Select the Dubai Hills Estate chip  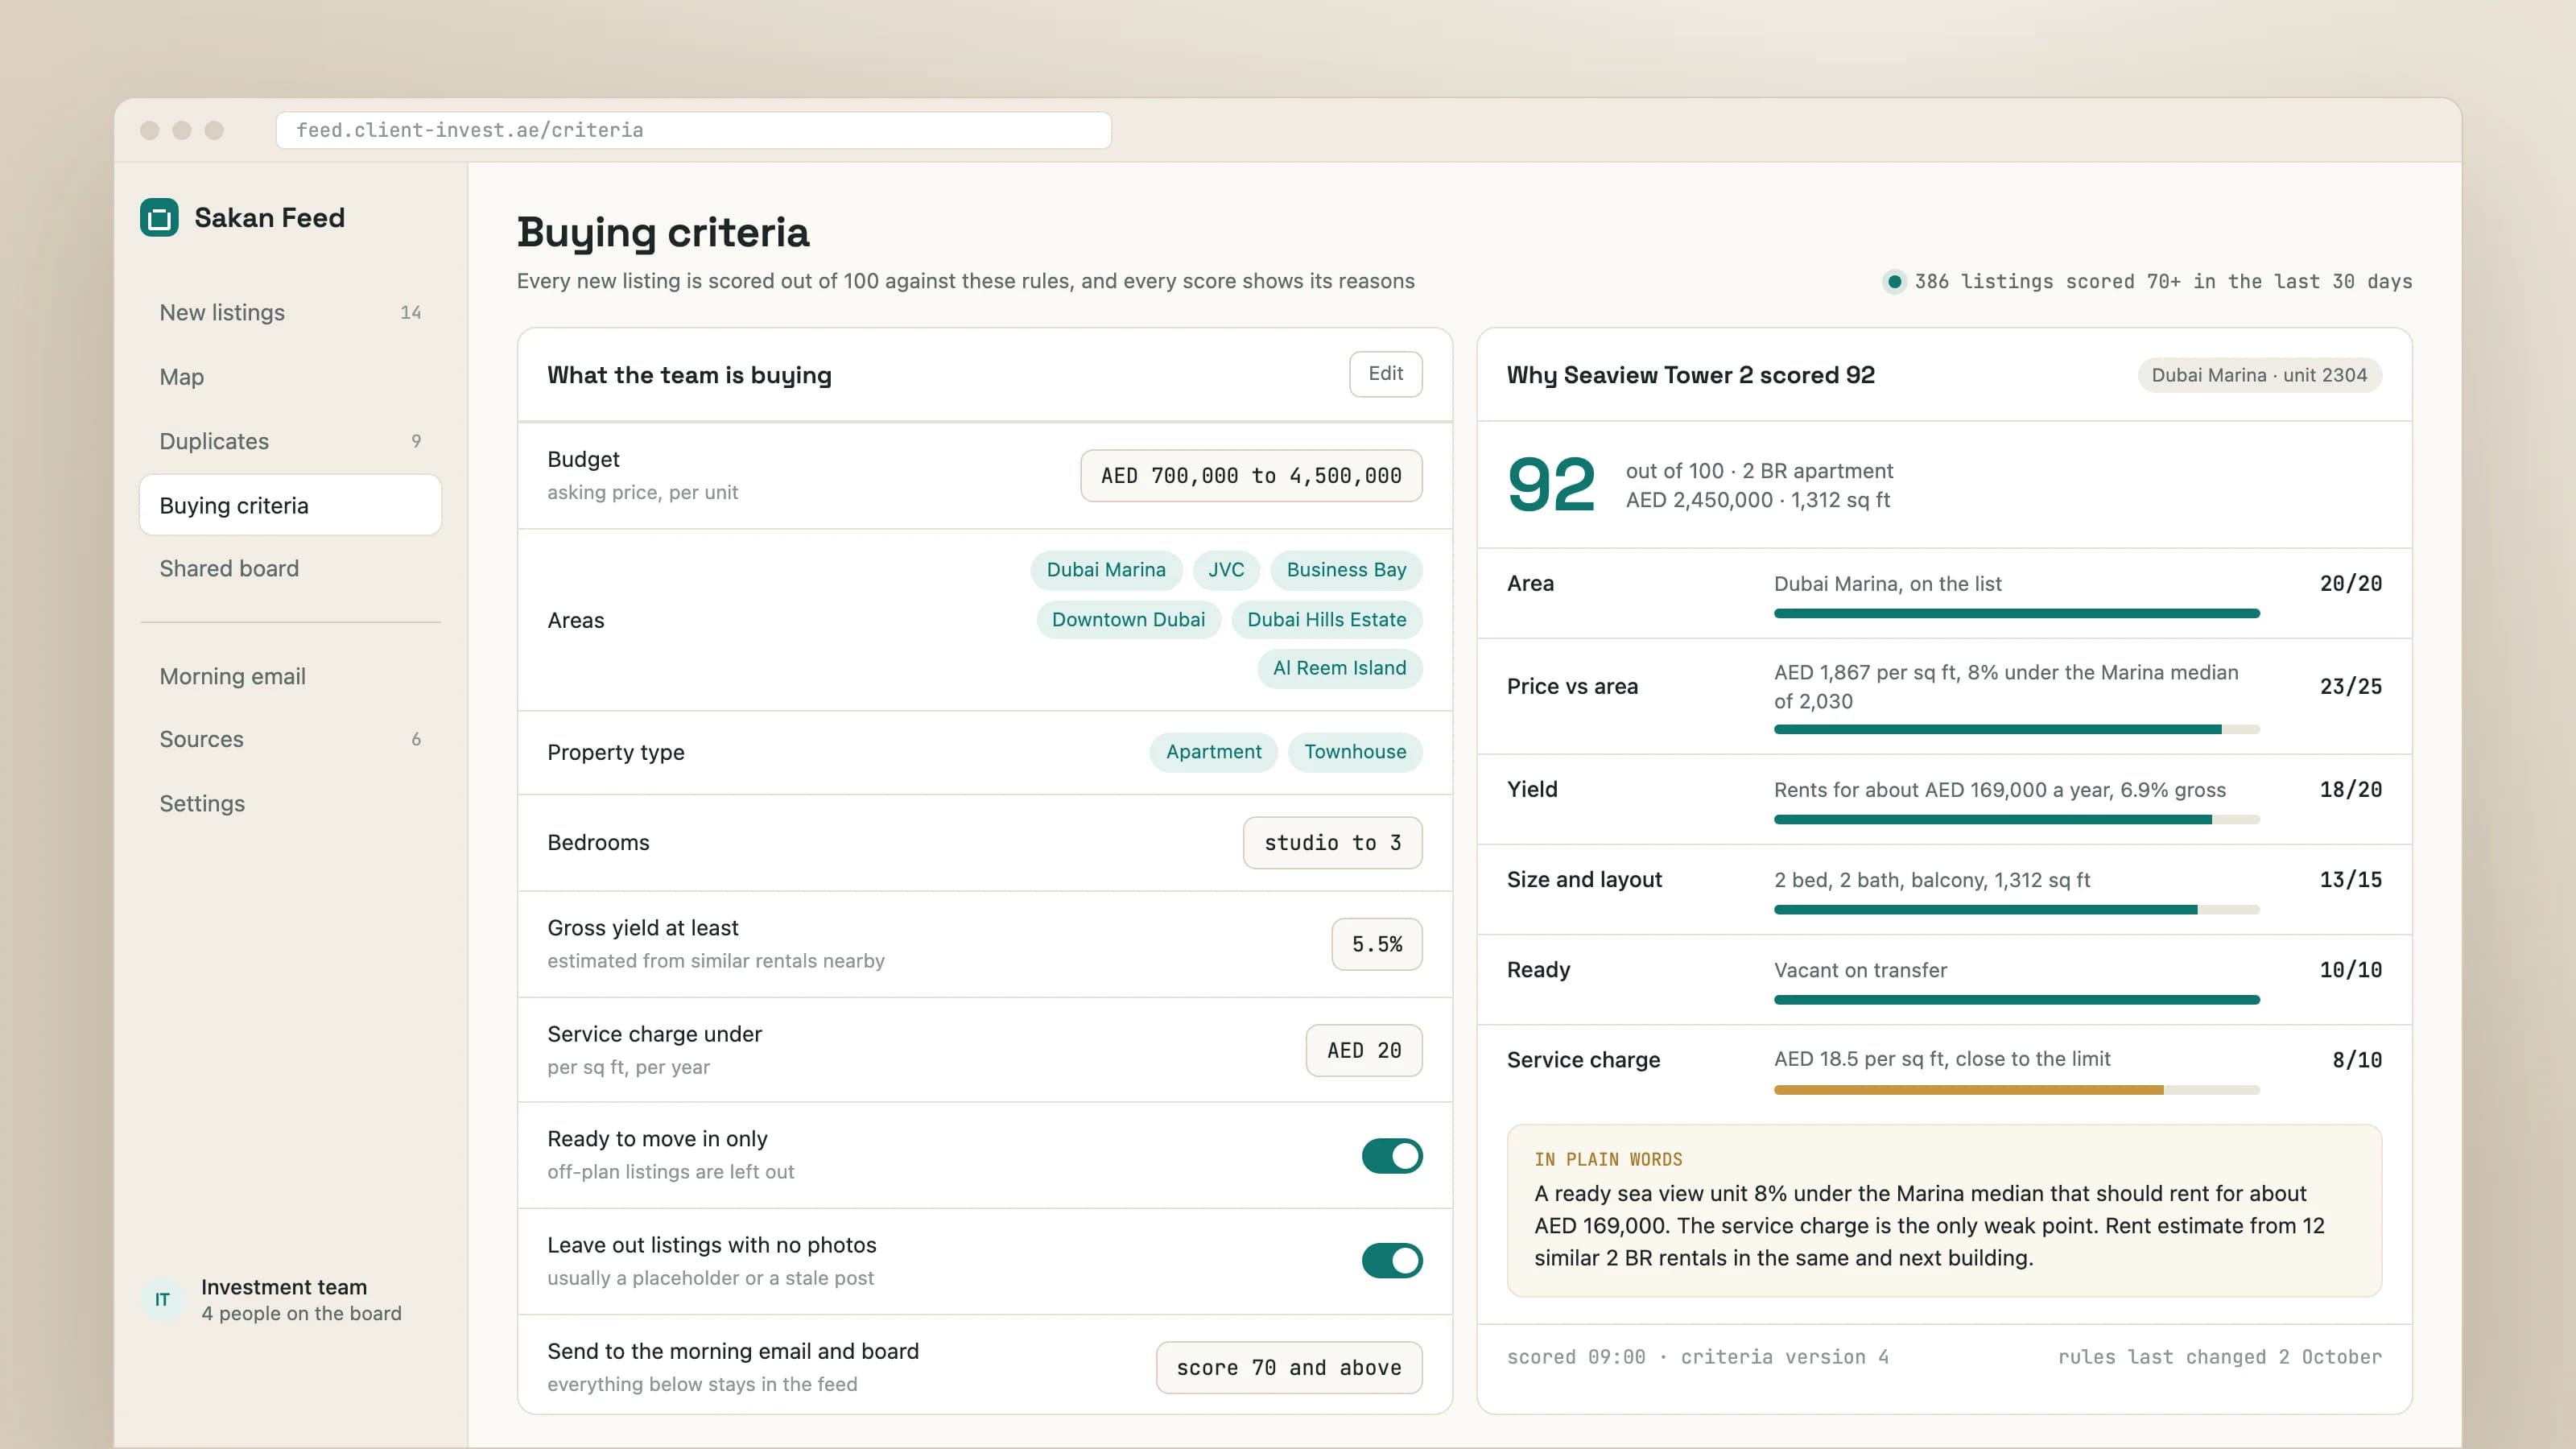(x=1326, y=619)
